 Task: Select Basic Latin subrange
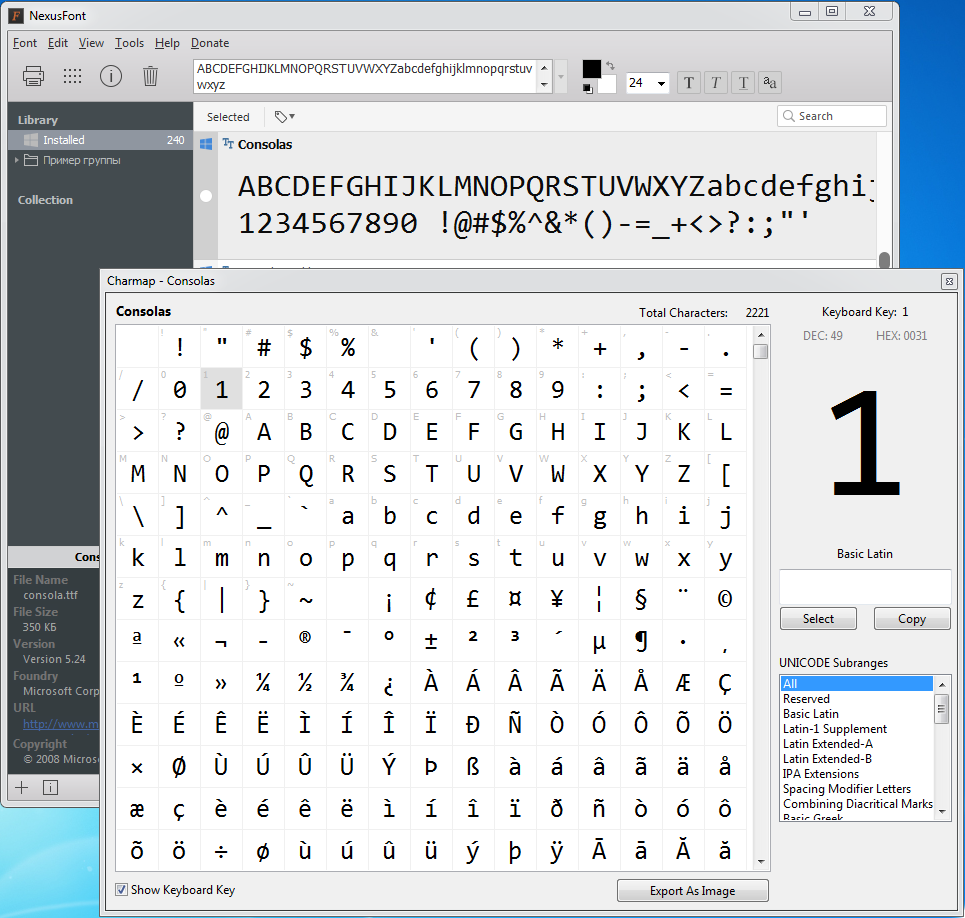pyautogui.click(x=857, y=714)
